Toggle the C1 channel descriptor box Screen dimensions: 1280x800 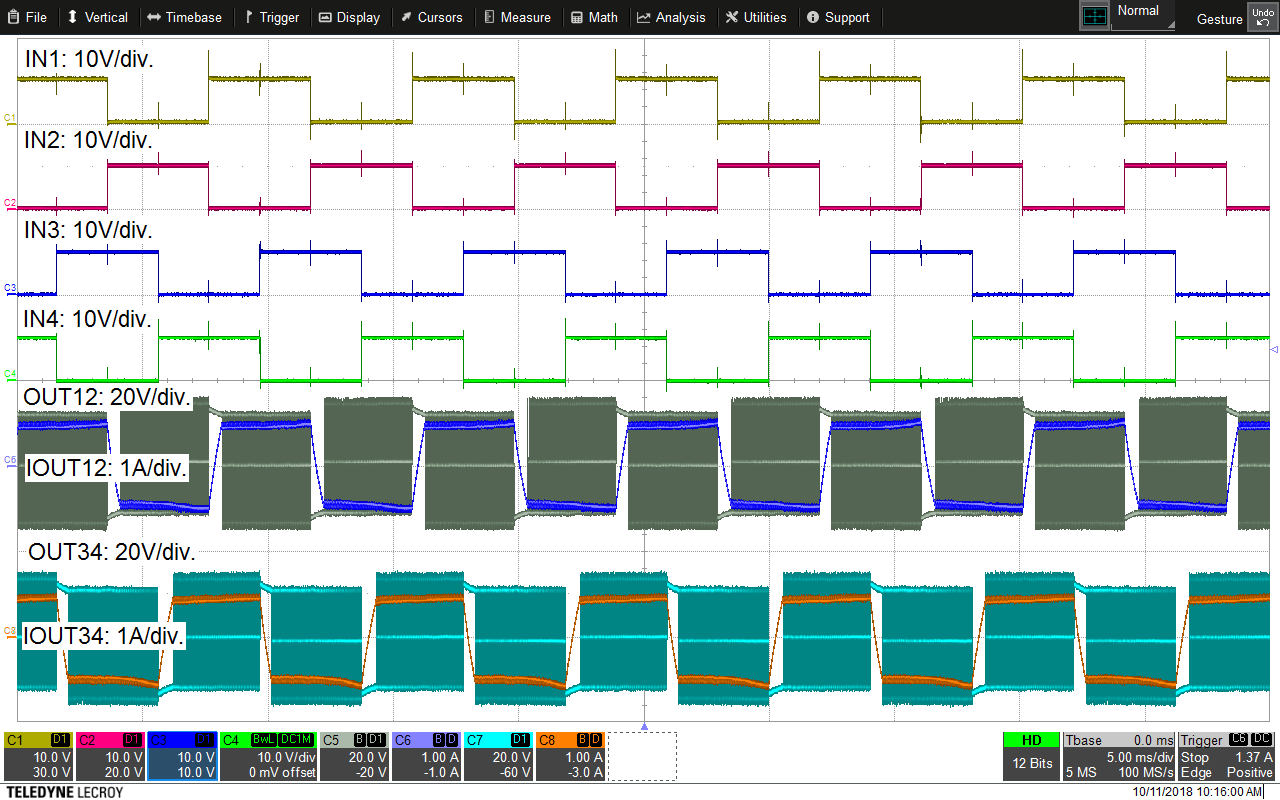click(x=38, y=756)
